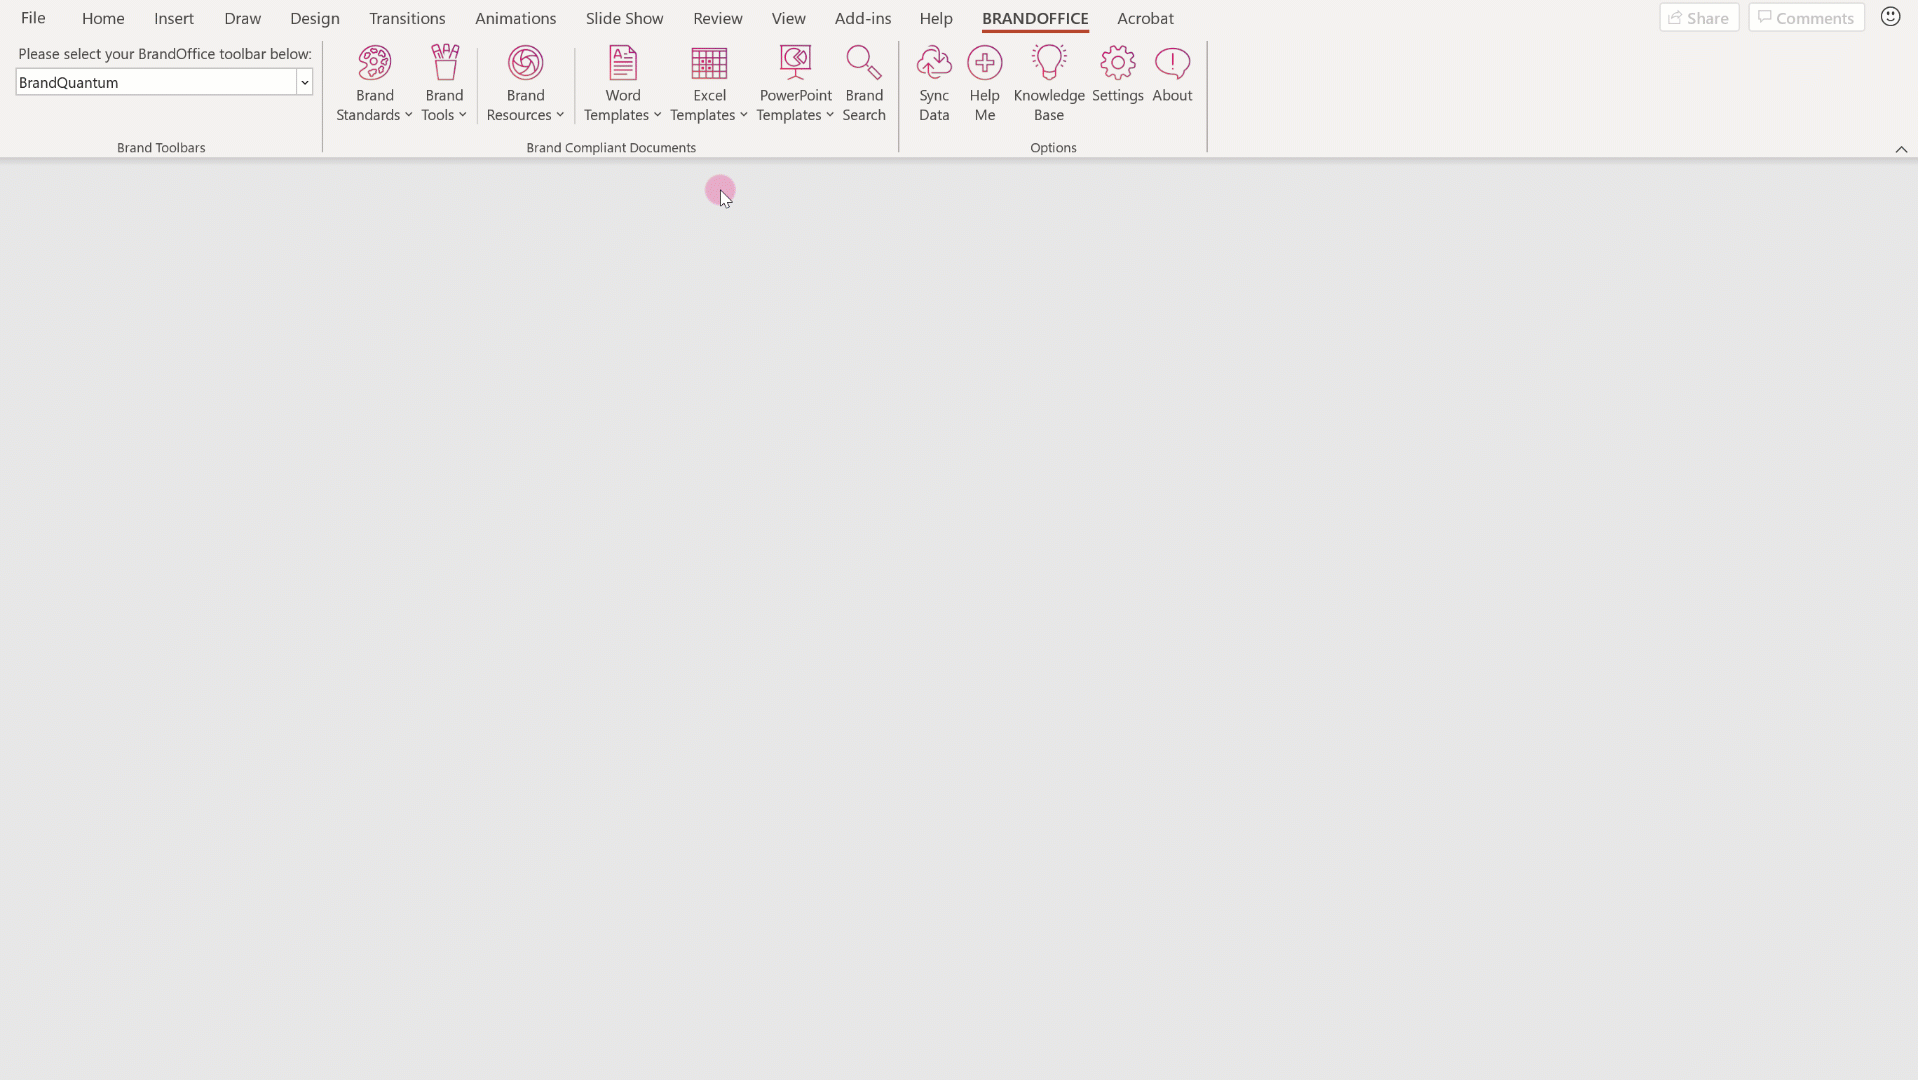Open PowerPoint Templates presentation icon
The image size is (1918, 1080).
(x=795, y=63)
